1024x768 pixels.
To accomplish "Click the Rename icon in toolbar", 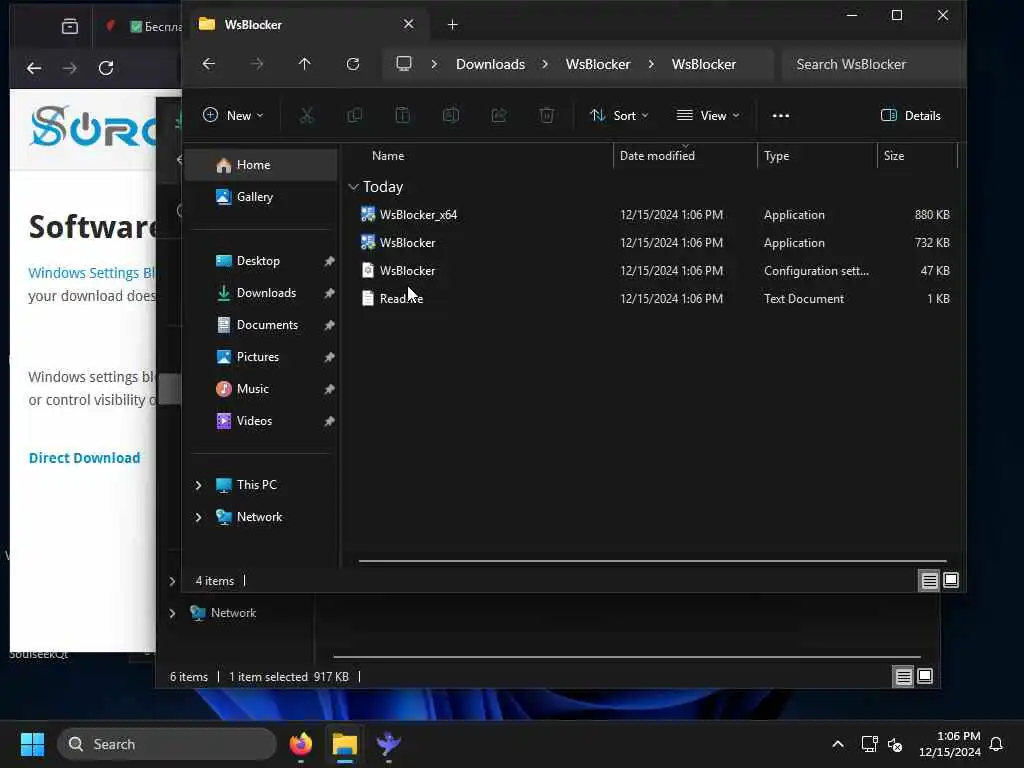I will pos(451,116).
